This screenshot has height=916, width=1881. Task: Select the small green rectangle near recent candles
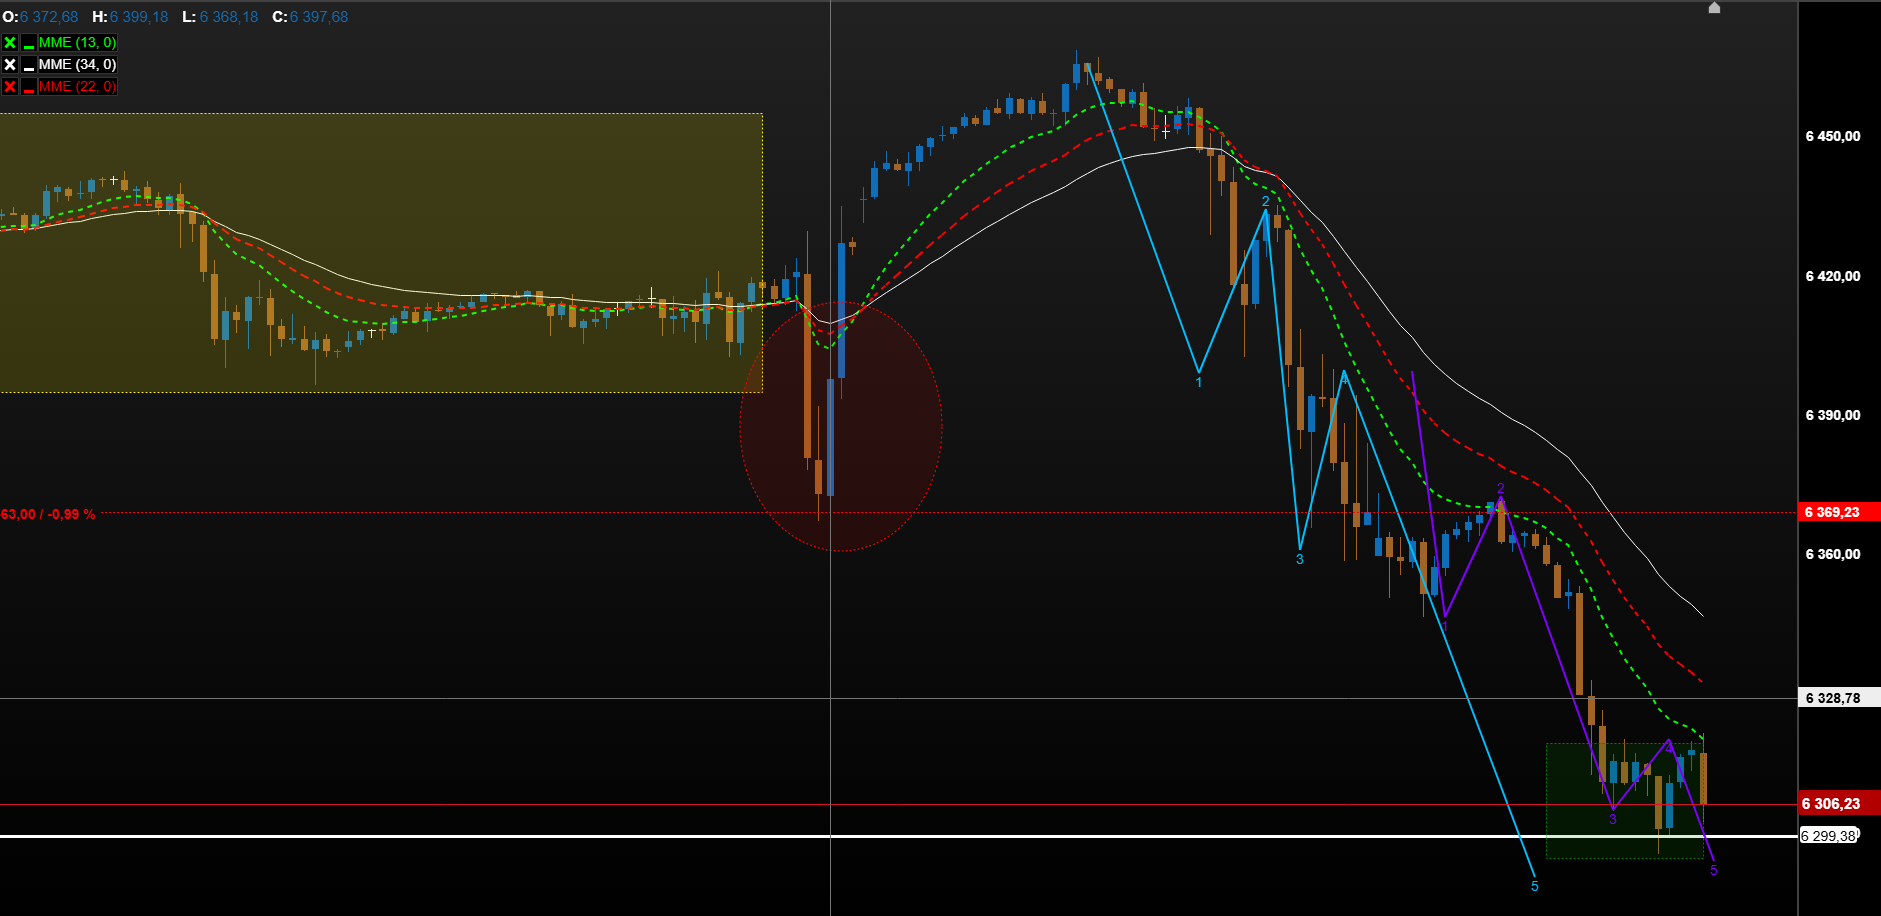click(x=1625, y=801)
